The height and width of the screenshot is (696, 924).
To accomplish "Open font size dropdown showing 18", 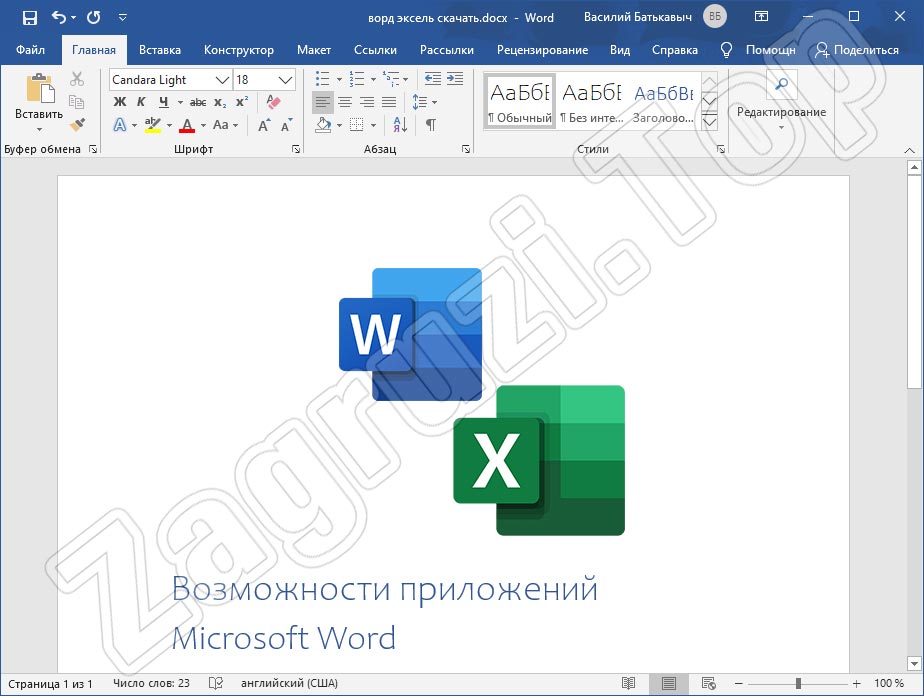I will click(285, 80).
